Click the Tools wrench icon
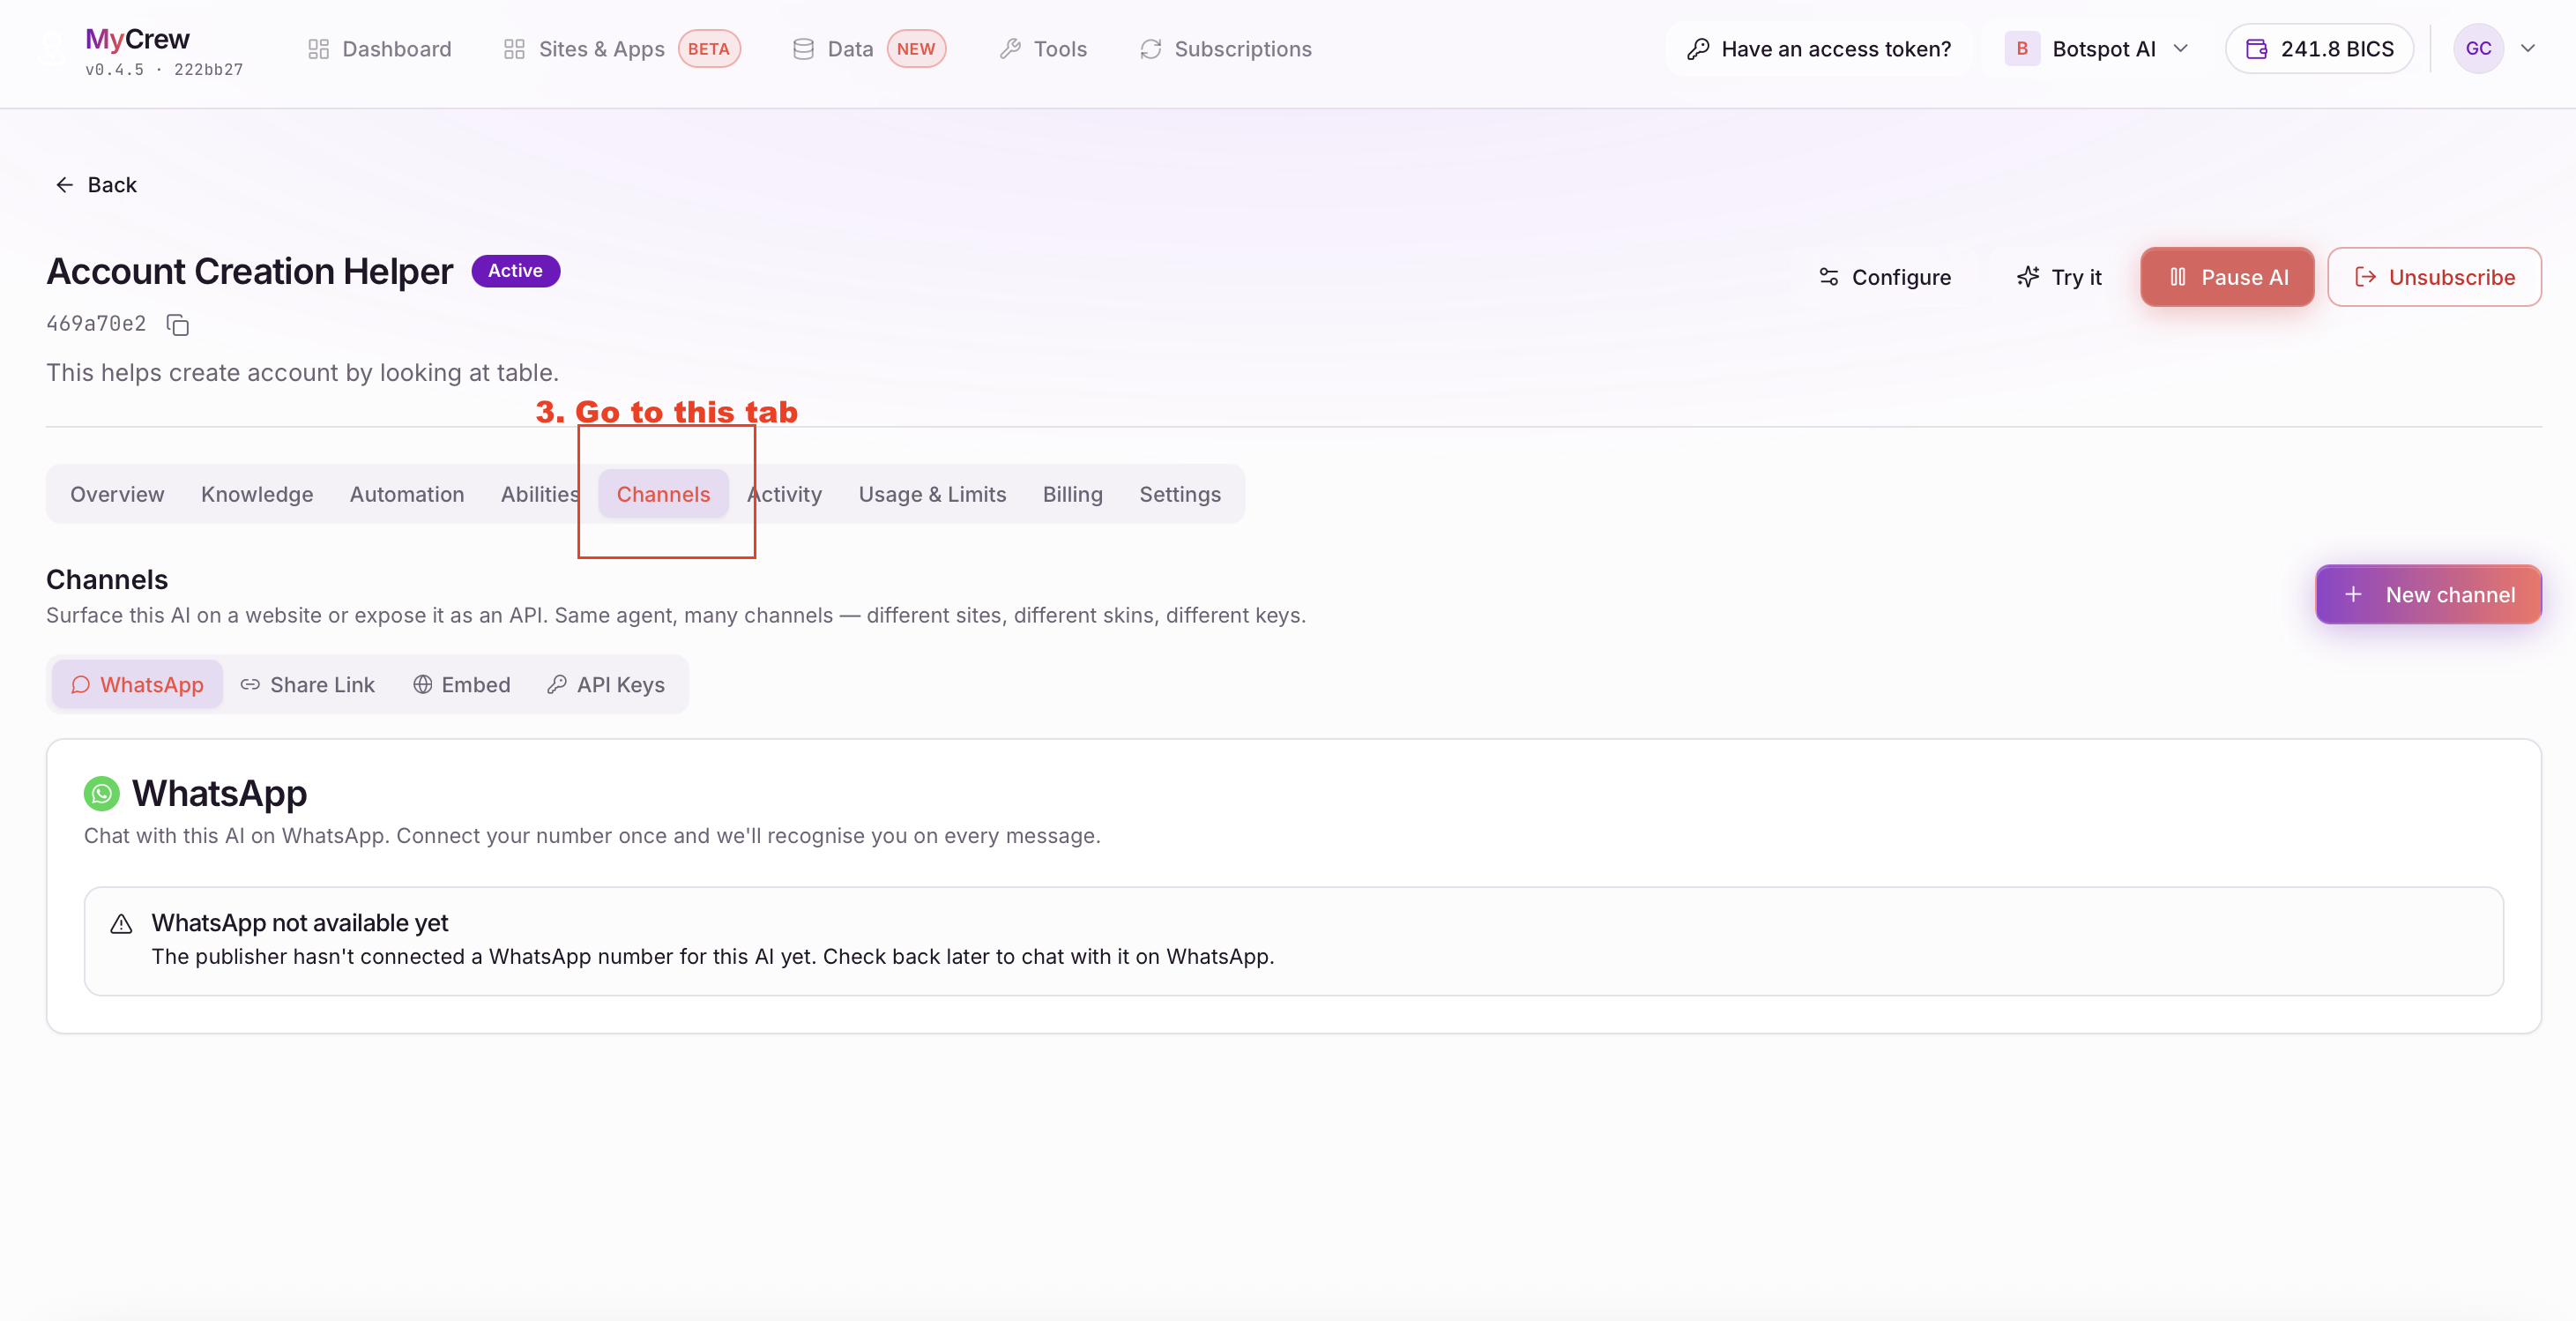The height and width of the screenshot is (1321, 2576). point(1010,49)
